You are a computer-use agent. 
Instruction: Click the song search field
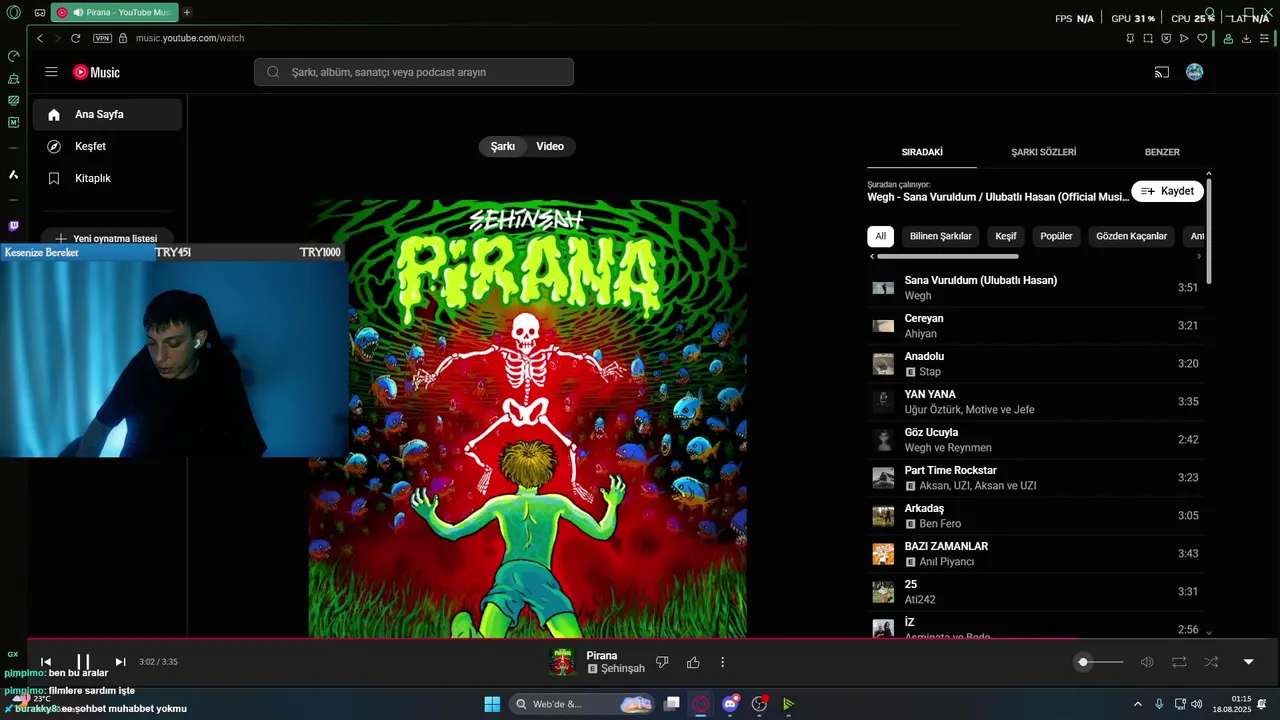click(414, 72)
